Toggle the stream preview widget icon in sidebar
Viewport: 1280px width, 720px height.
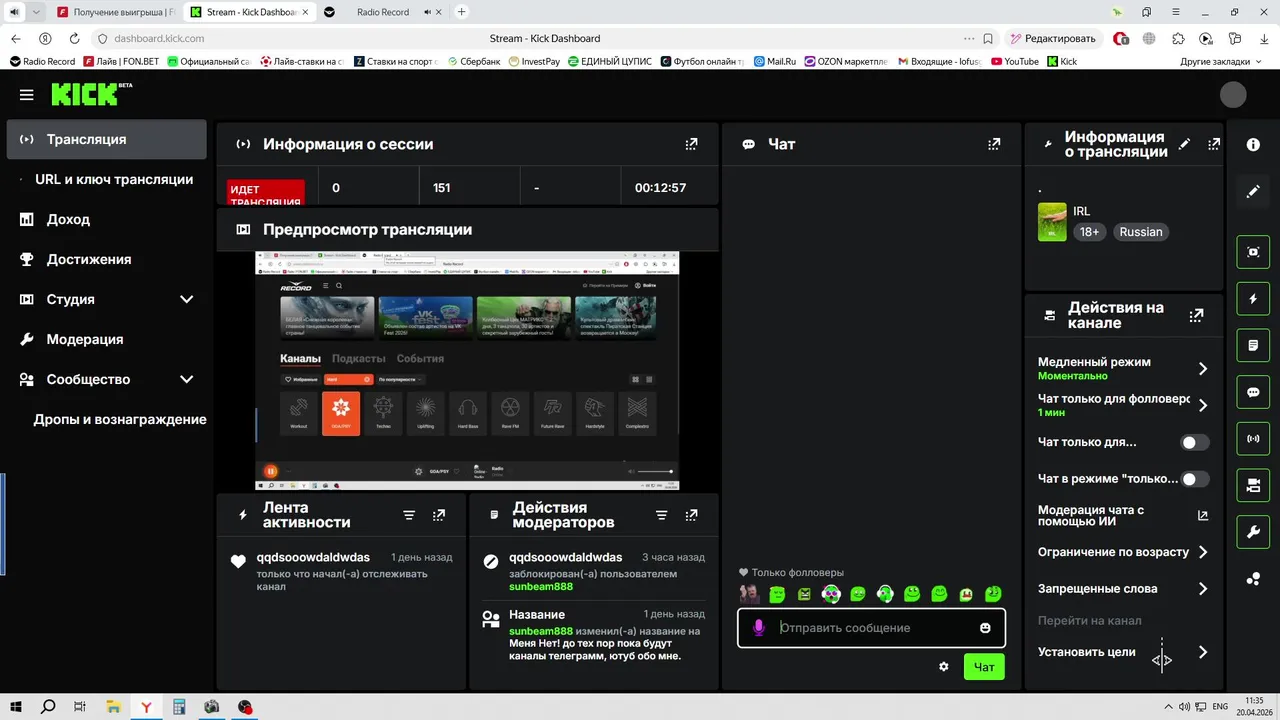click(x=1253, y=252)
